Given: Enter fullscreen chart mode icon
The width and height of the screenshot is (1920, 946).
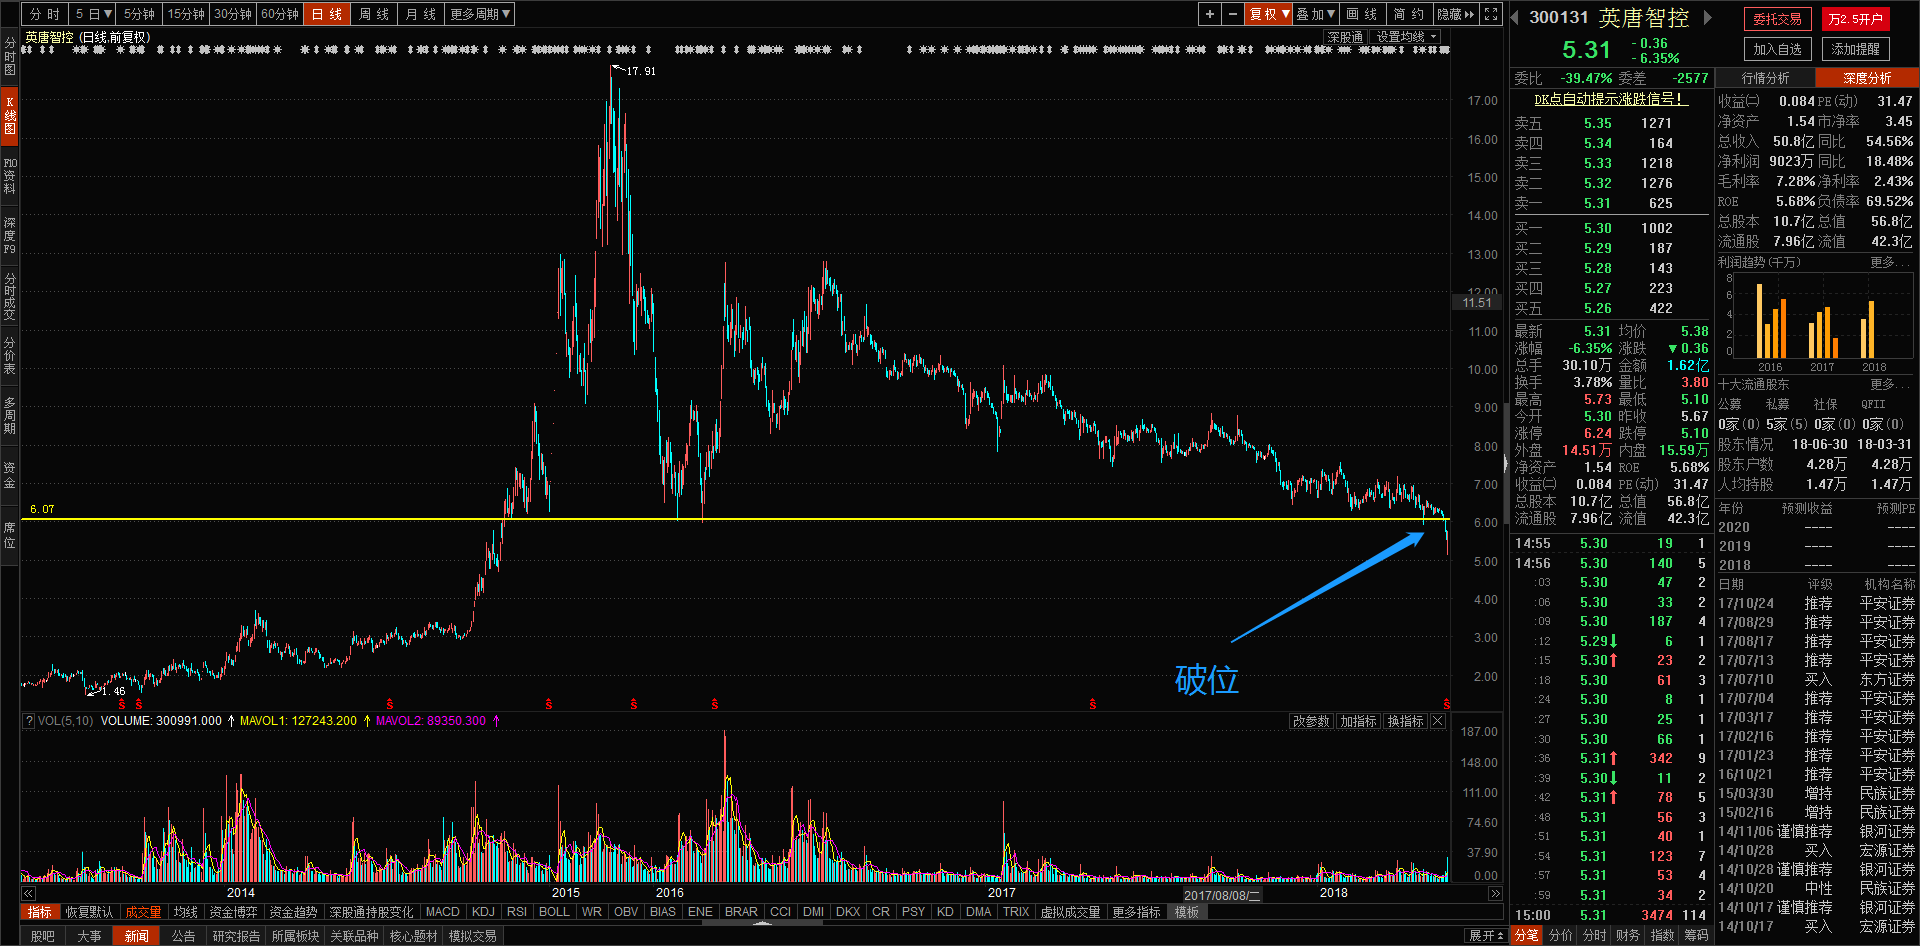Looking at the screenshot, I should (x=1491, y=14).
